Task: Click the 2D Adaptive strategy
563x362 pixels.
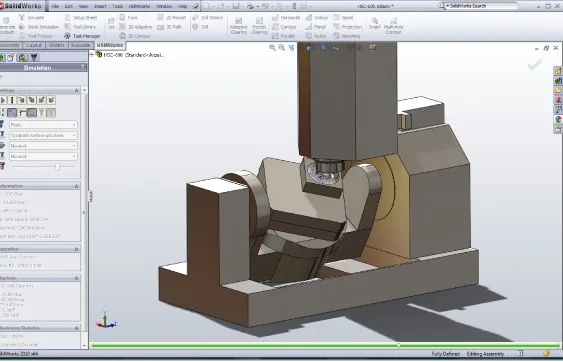Action: 136,27
